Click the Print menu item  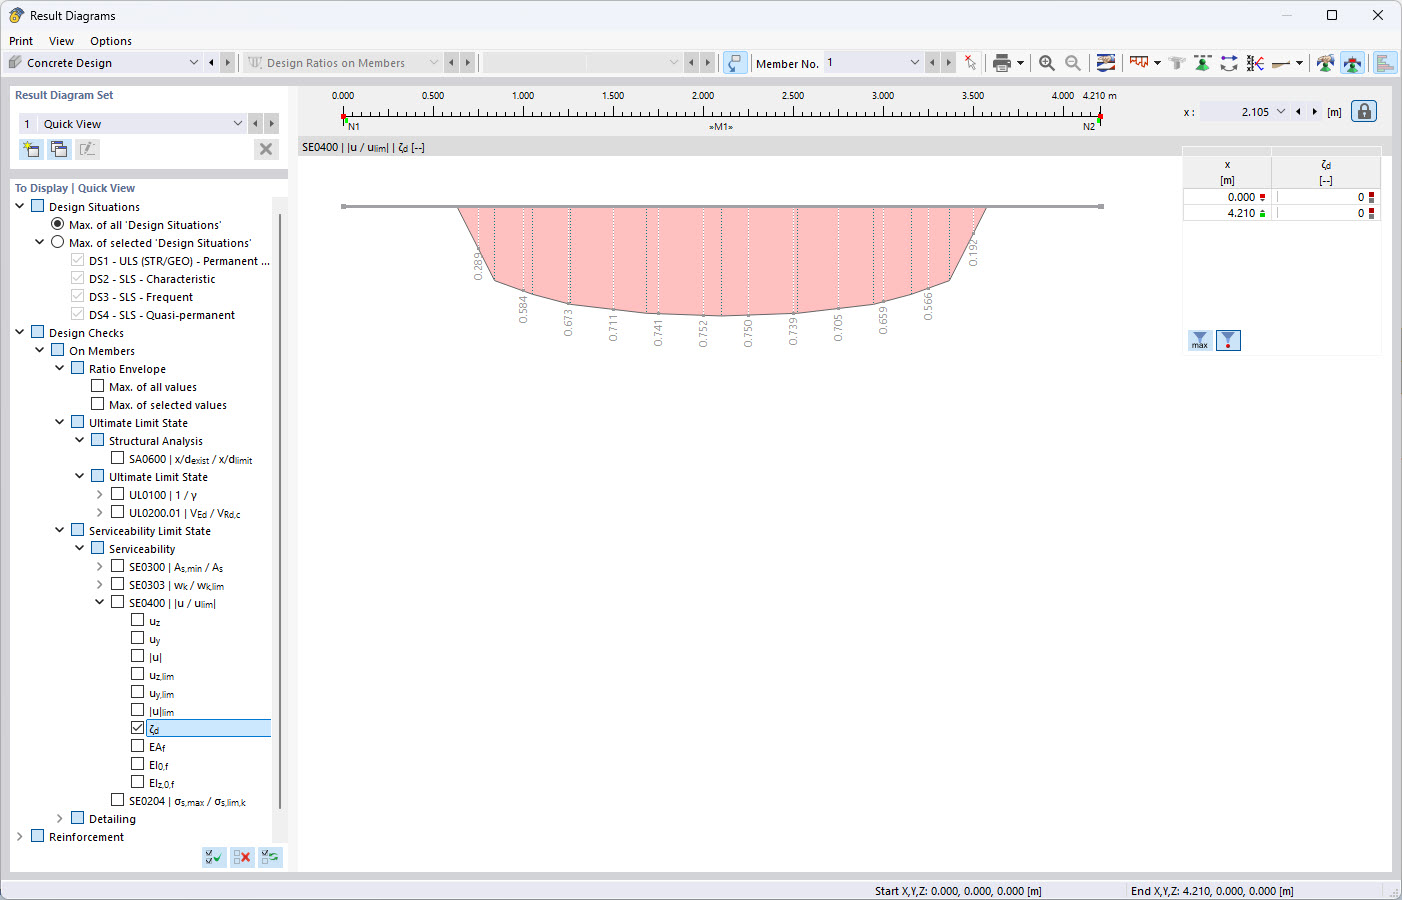[x=20, y=41]
